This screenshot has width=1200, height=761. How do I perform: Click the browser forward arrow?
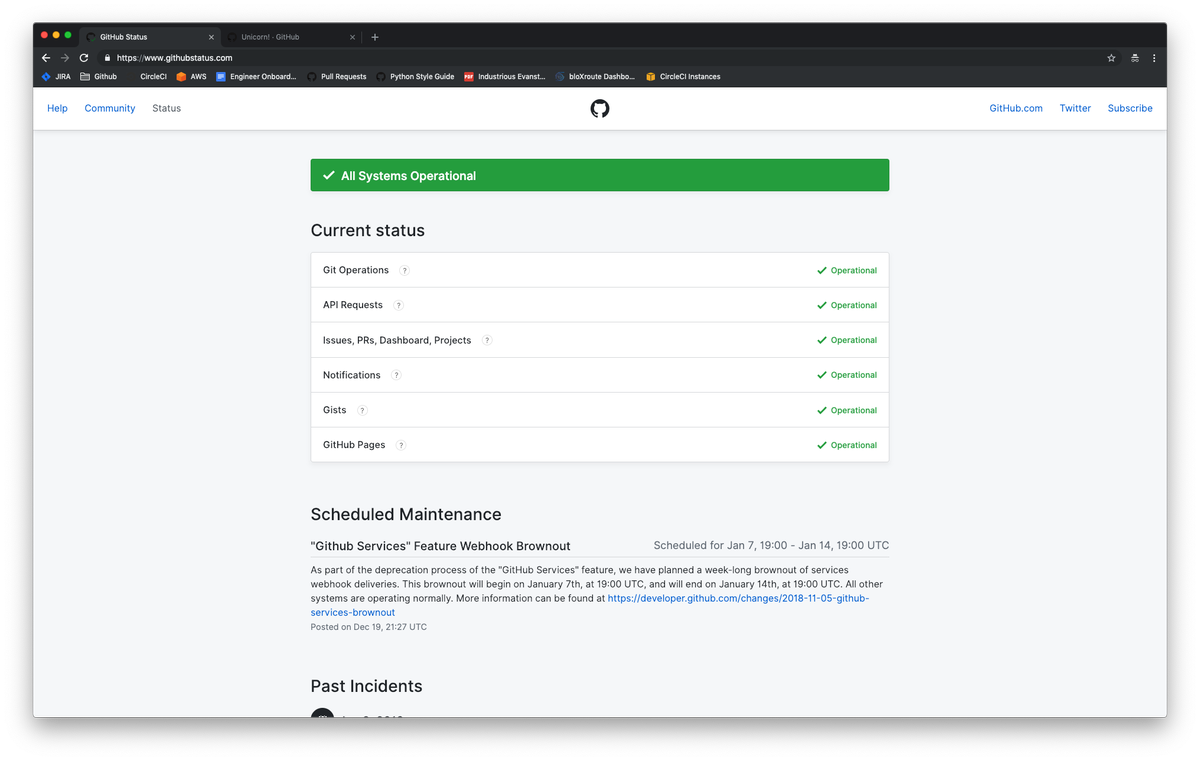point(65,58)
